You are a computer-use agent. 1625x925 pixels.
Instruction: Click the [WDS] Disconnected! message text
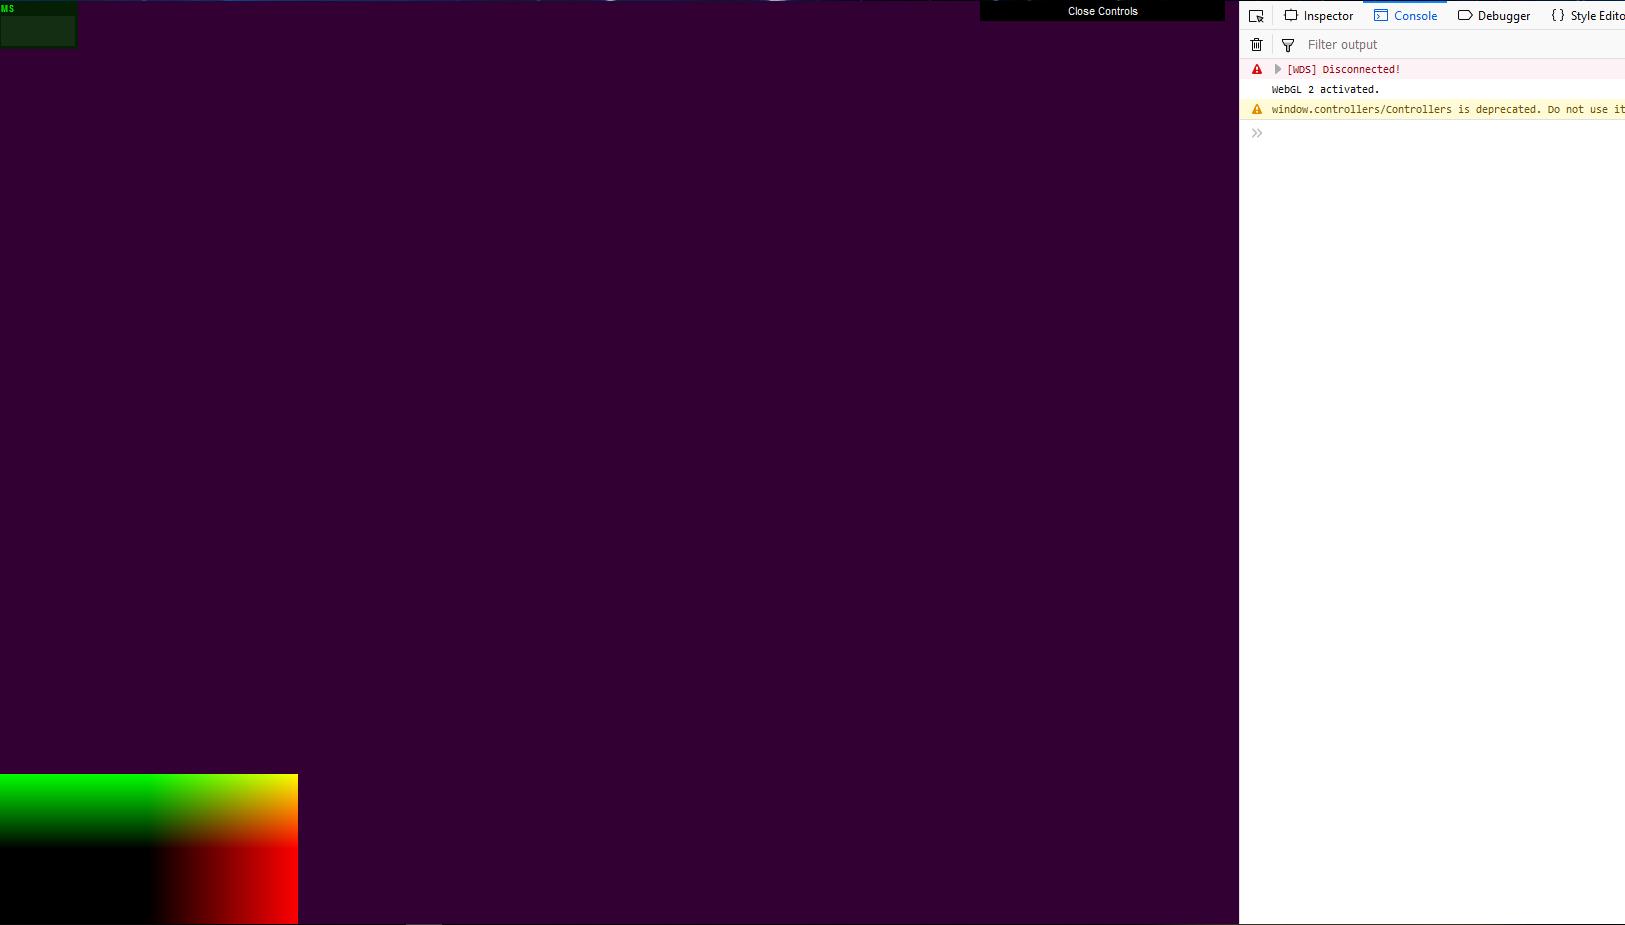1343,69
